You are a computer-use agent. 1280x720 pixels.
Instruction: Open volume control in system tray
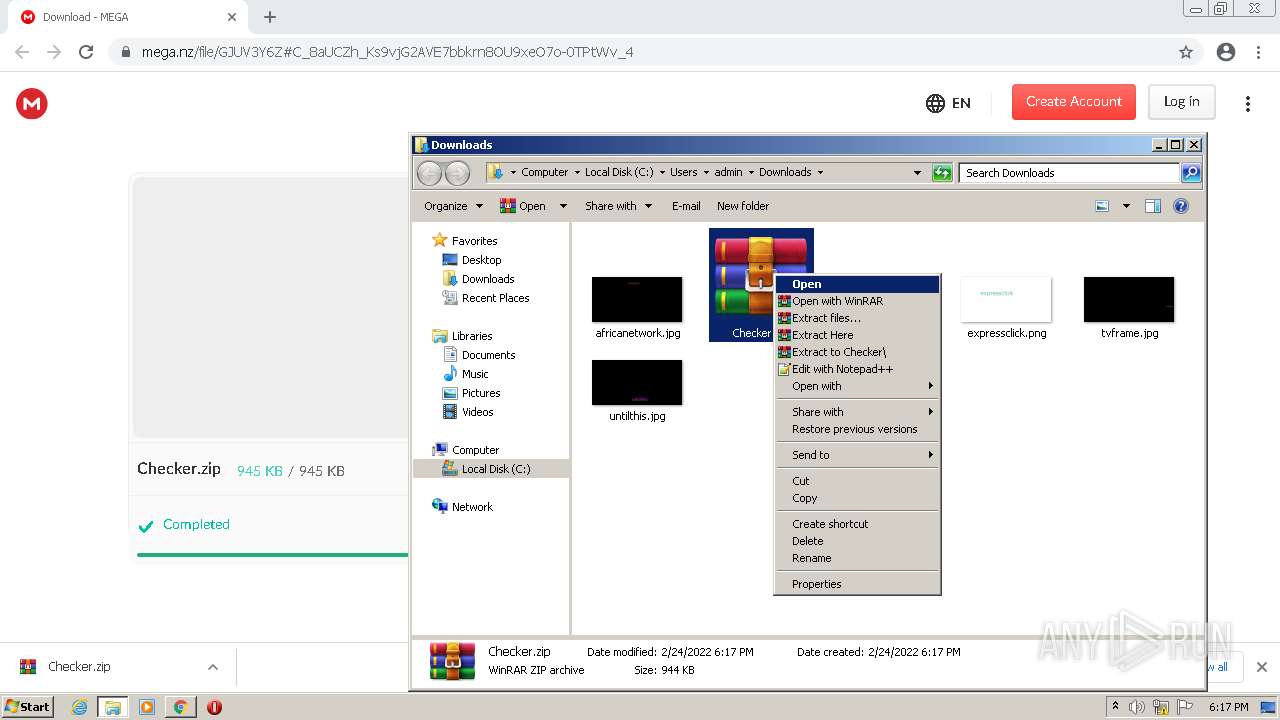click(1137, 707)
